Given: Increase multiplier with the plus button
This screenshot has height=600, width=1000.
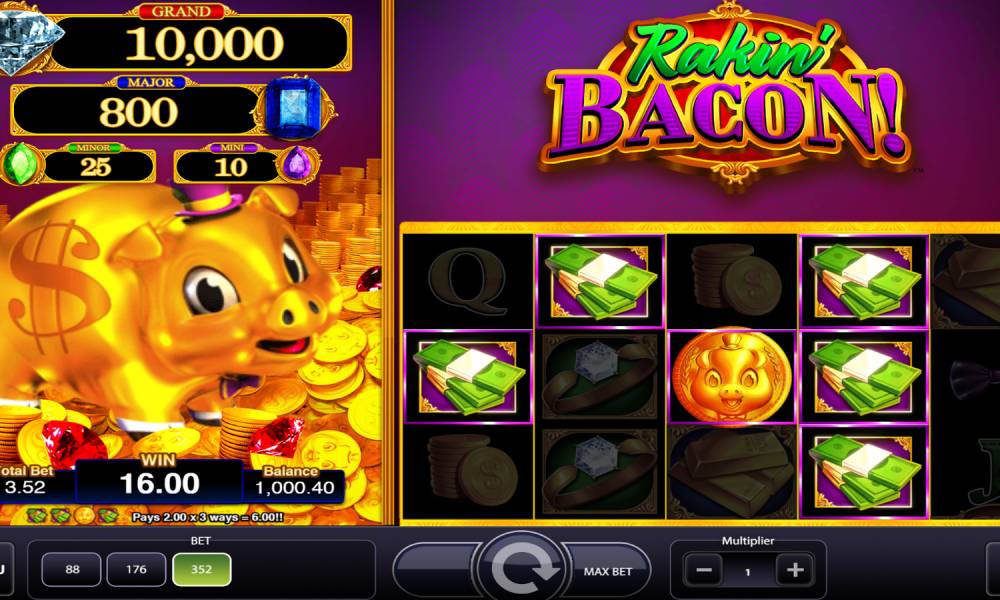Looking at the screenshot, I should 795,569.
